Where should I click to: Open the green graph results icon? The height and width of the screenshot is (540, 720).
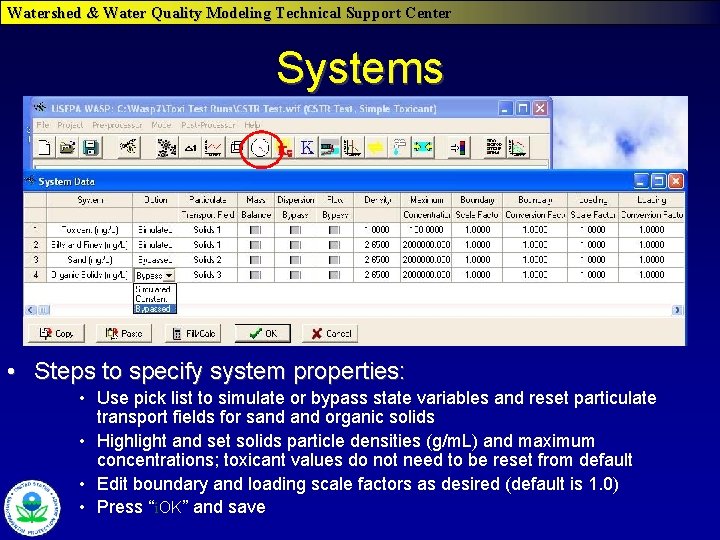[518, 147]
